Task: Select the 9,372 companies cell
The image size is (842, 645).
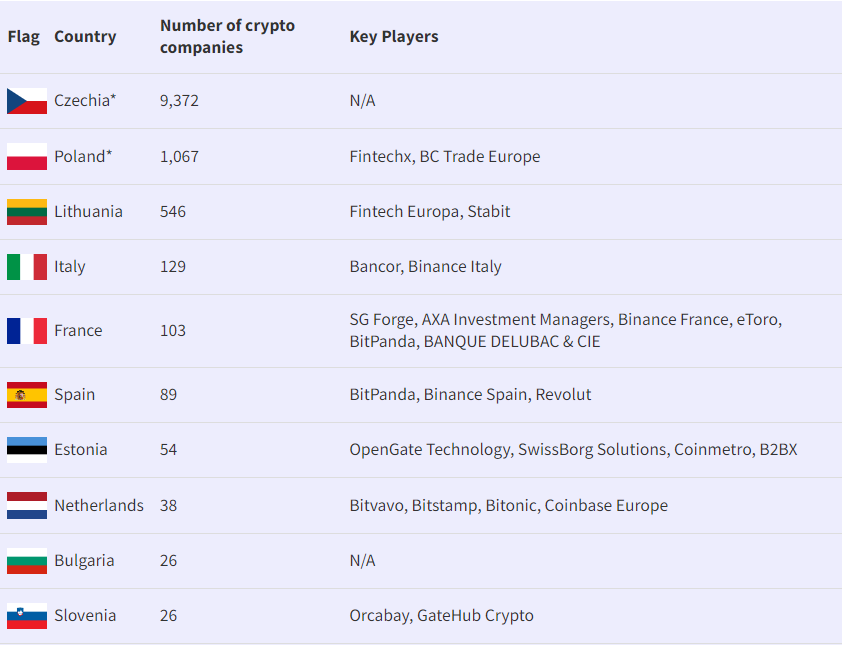Action: tap(179, 101)
